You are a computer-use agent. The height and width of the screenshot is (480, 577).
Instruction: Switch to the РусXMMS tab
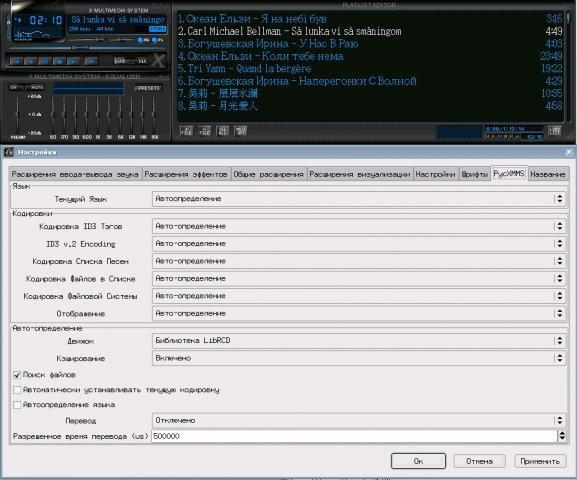[509, 173]
